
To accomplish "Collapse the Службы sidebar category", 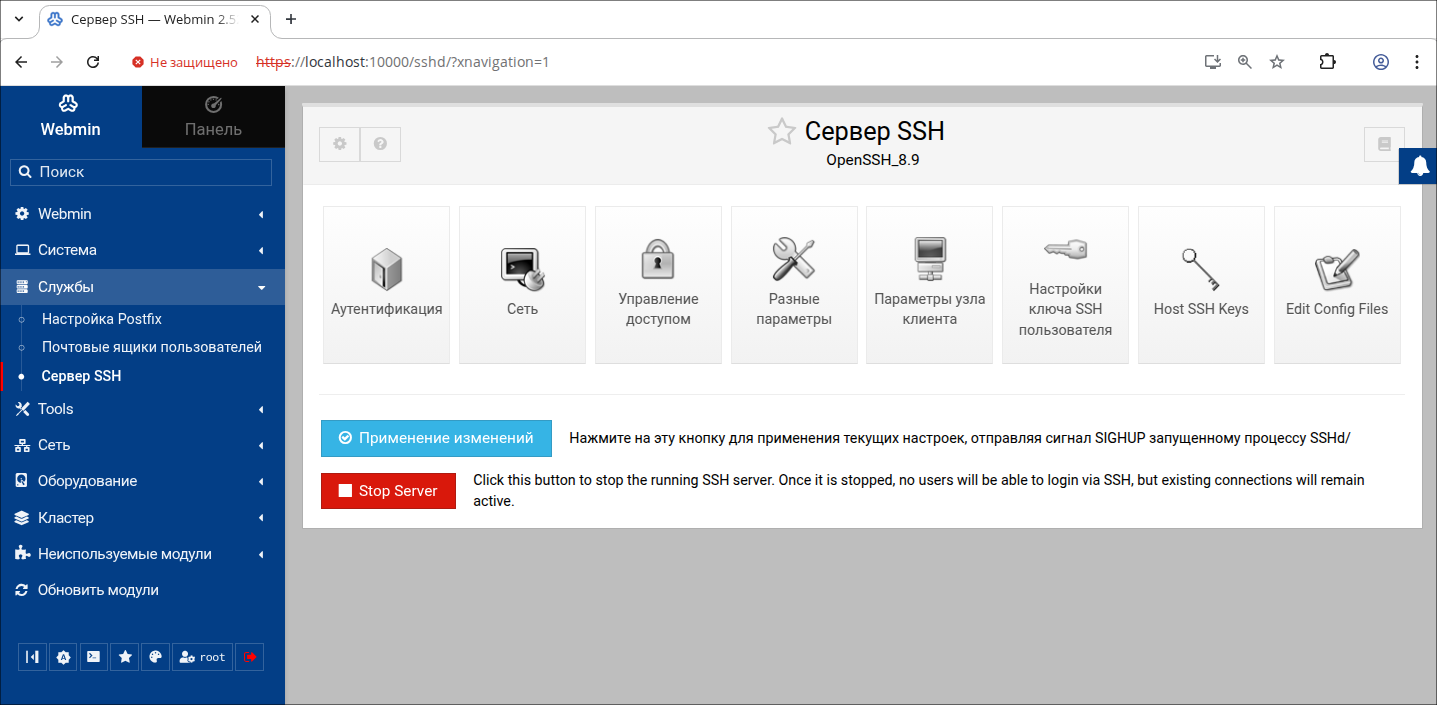I will [x=142, y=287].
